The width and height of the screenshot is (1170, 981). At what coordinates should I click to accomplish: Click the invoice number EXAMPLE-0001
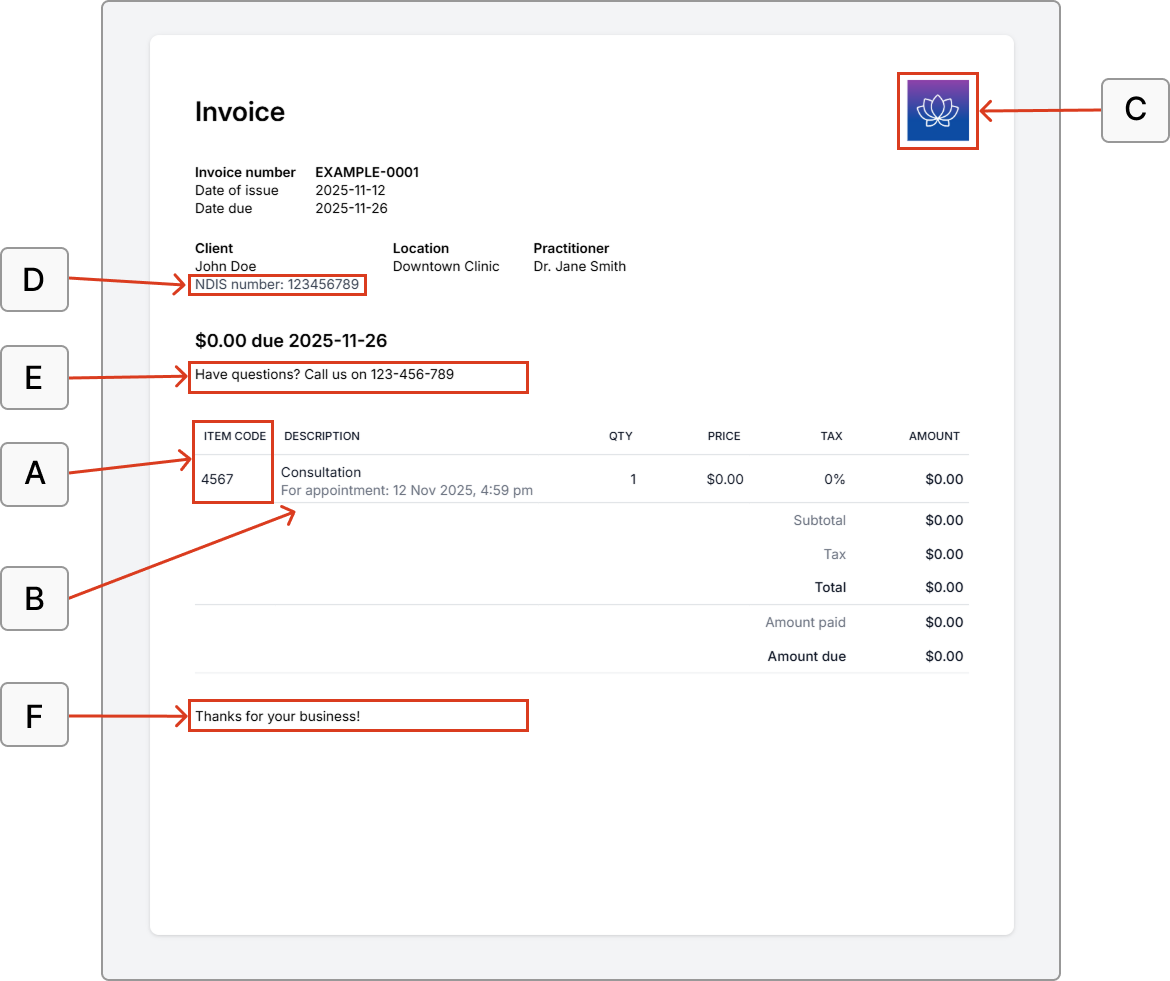(x=367, y=172)
